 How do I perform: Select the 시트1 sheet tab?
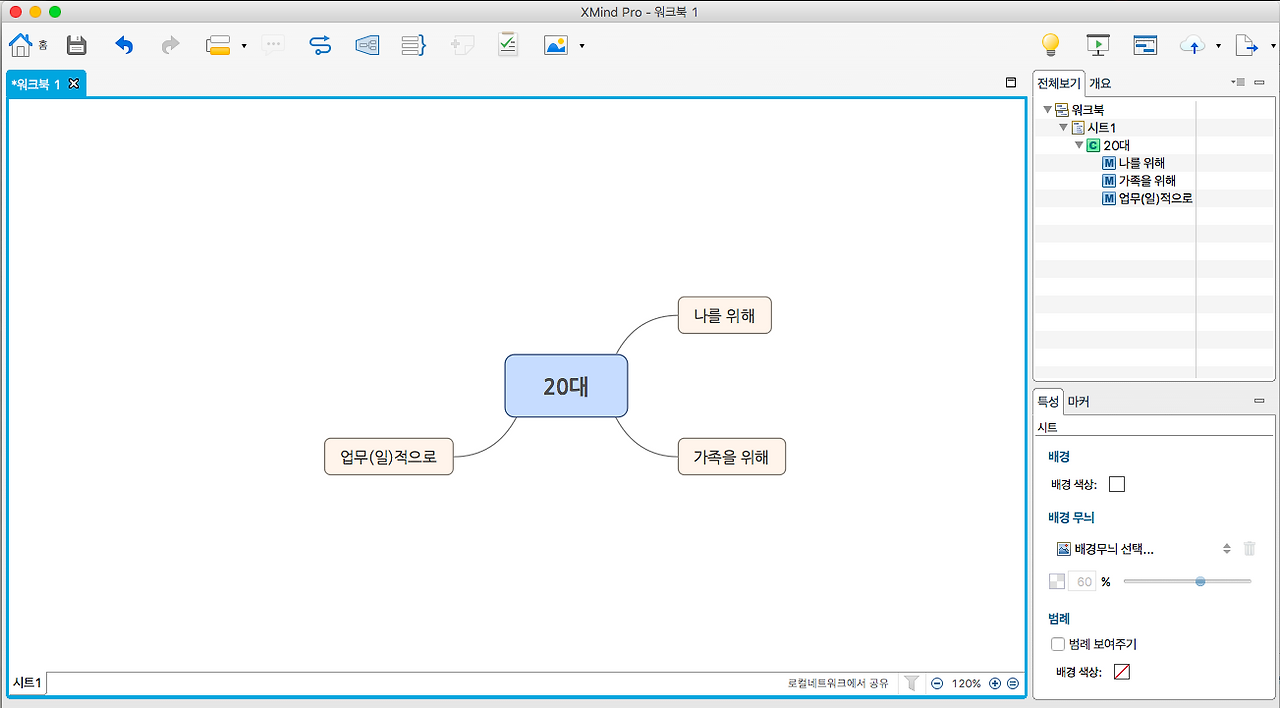point(27,683)
